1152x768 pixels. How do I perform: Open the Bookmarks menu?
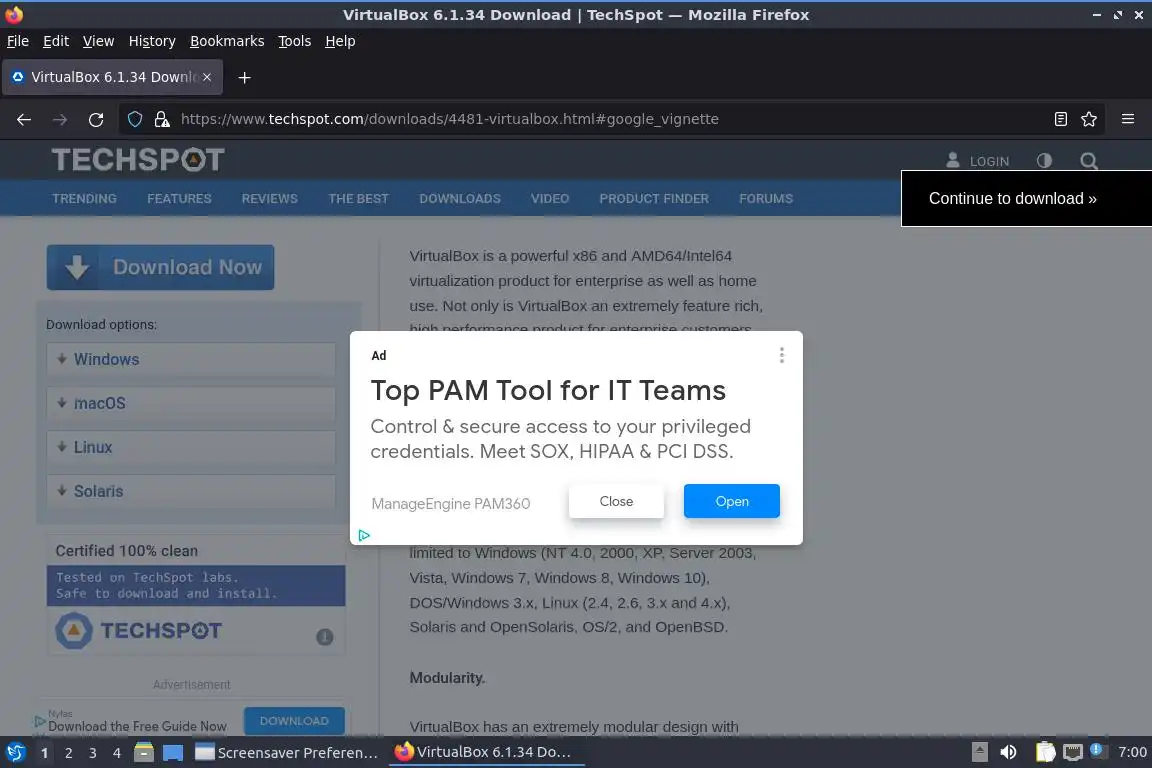[x=227, y=41]
